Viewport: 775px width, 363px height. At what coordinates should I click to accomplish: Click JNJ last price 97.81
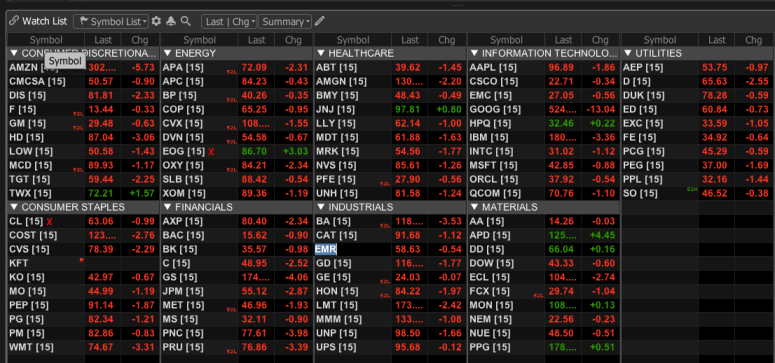coord(407,109)
